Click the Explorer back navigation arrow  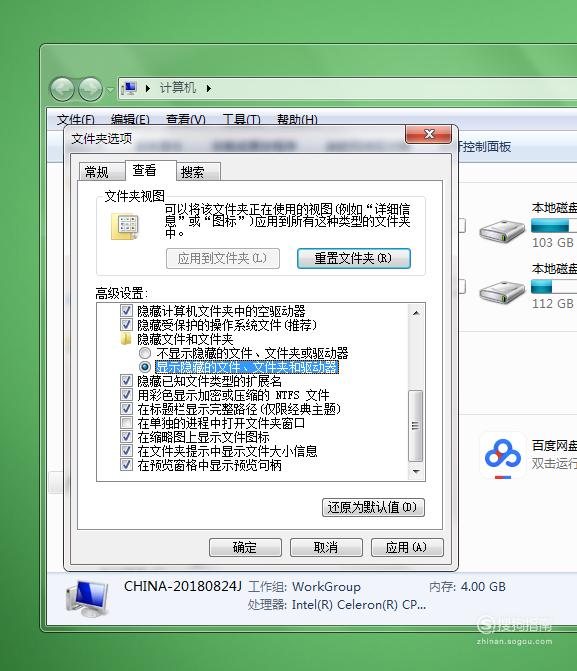pos(62,89)
